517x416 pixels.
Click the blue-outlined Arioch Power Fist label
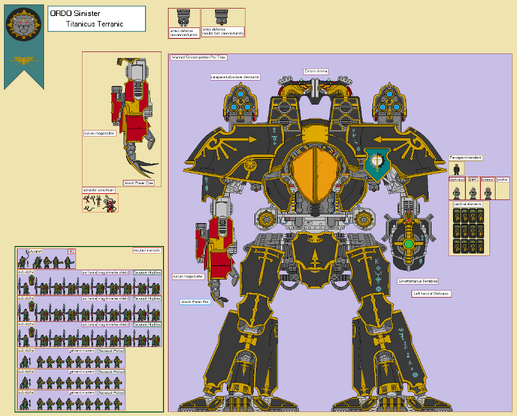[x=195, y=302]
